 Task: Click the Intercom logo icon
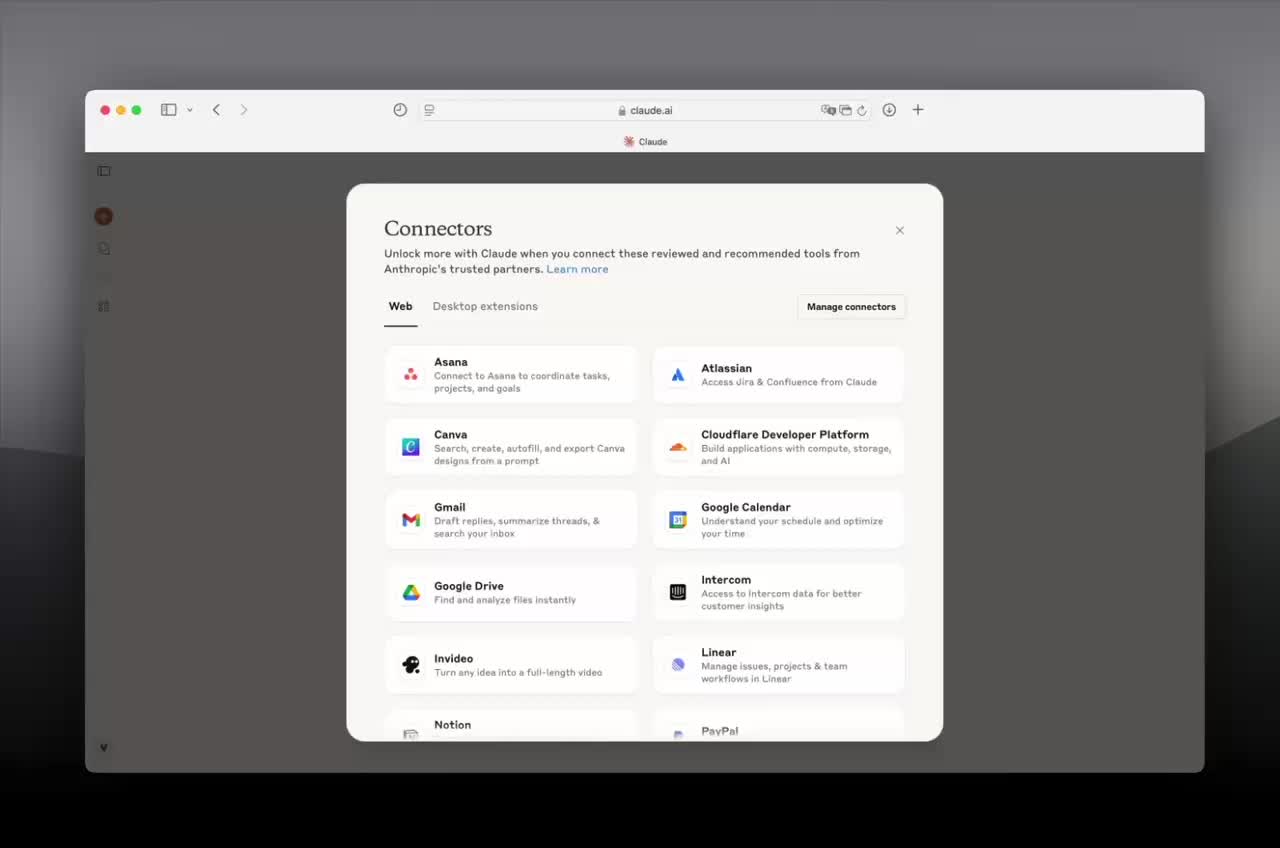678,592
